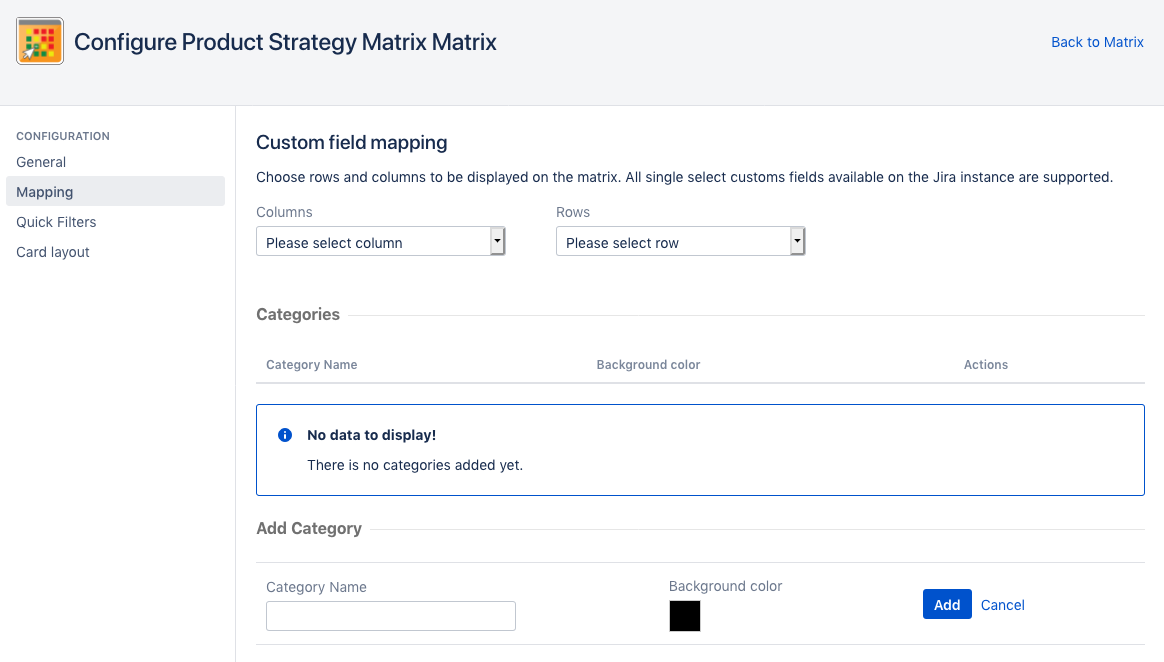Viewport: 1164px width, 662px height.
Task: Click the Actions column header
Action: [985, 365]
